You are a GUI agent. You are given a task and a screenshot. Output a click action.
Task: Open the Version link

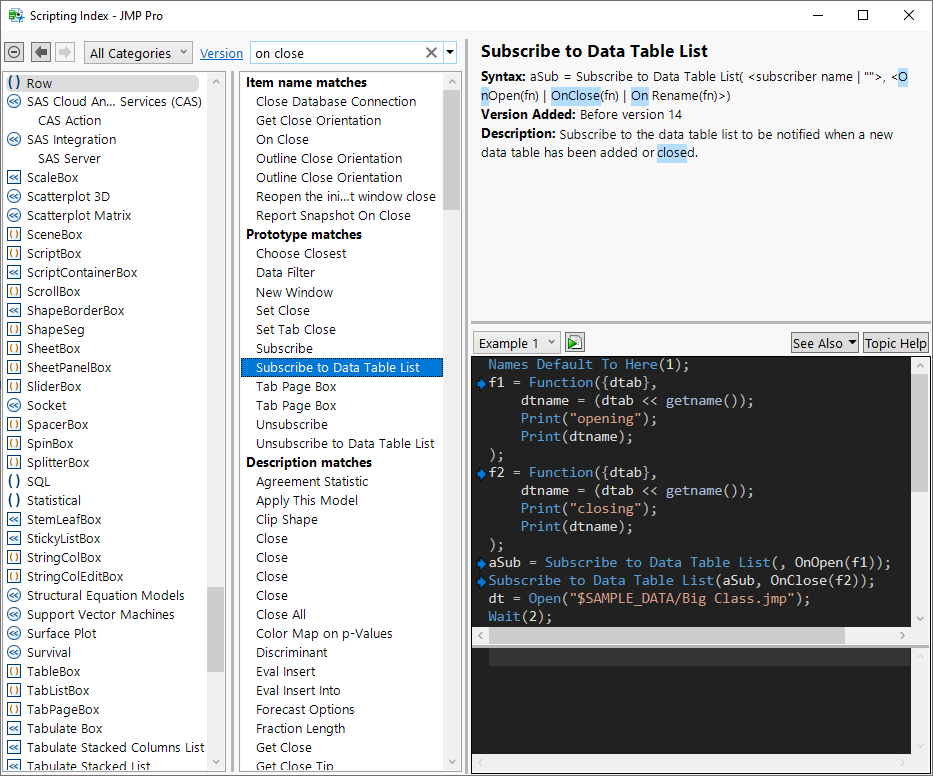(221, 54)
